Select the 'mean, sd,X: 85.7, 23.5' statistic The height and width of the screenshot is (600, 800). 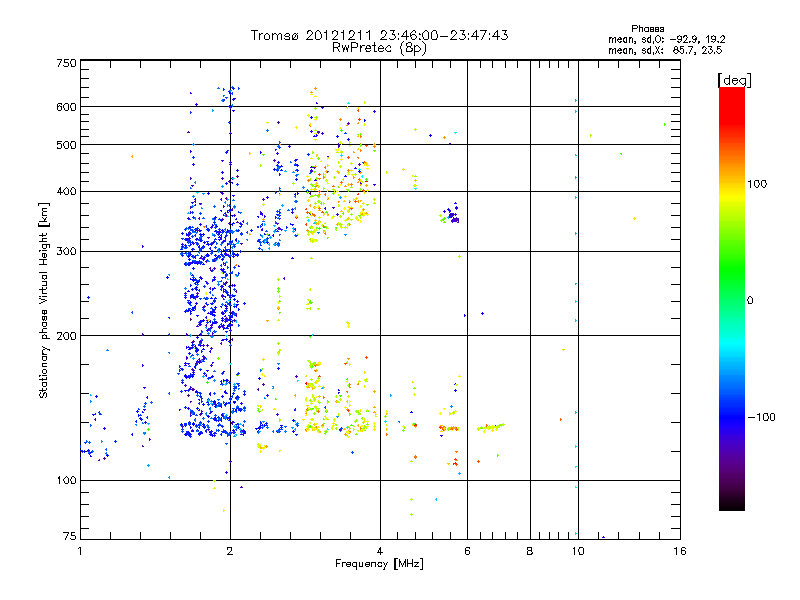(x=665, y=50)
